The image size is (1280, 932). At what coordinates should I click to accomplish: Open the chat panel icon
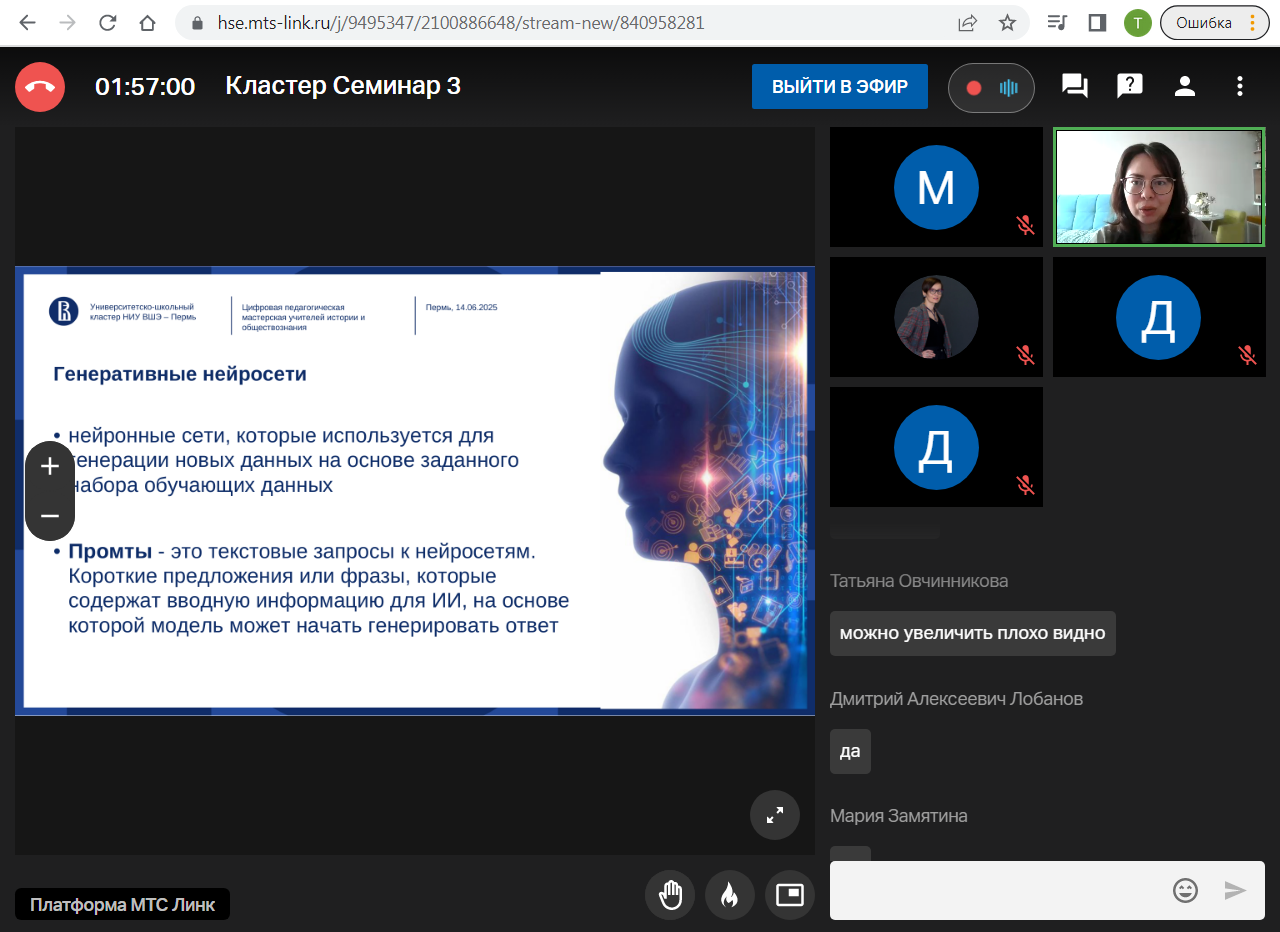click(x=1074, y=87)
